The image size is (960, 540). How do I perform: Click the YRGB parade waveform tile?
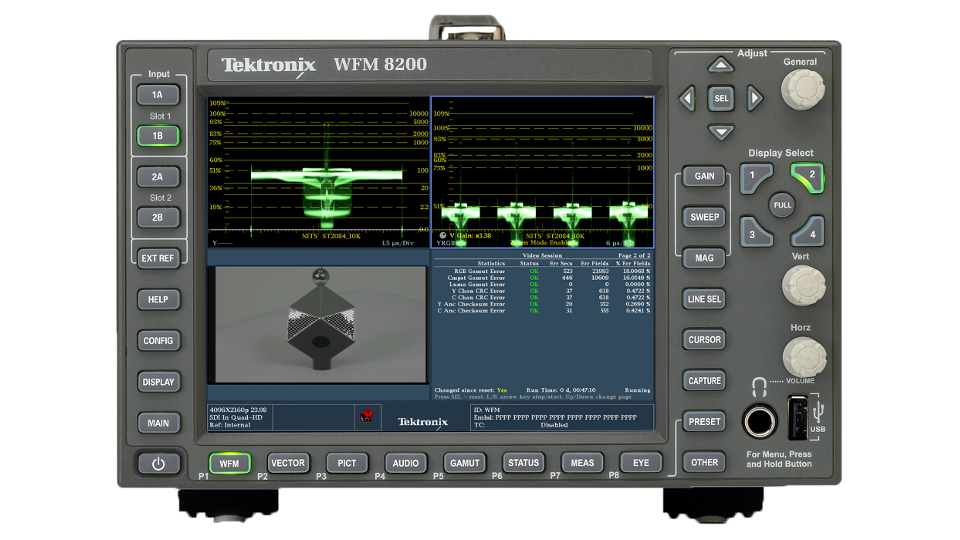coord(542,172)
